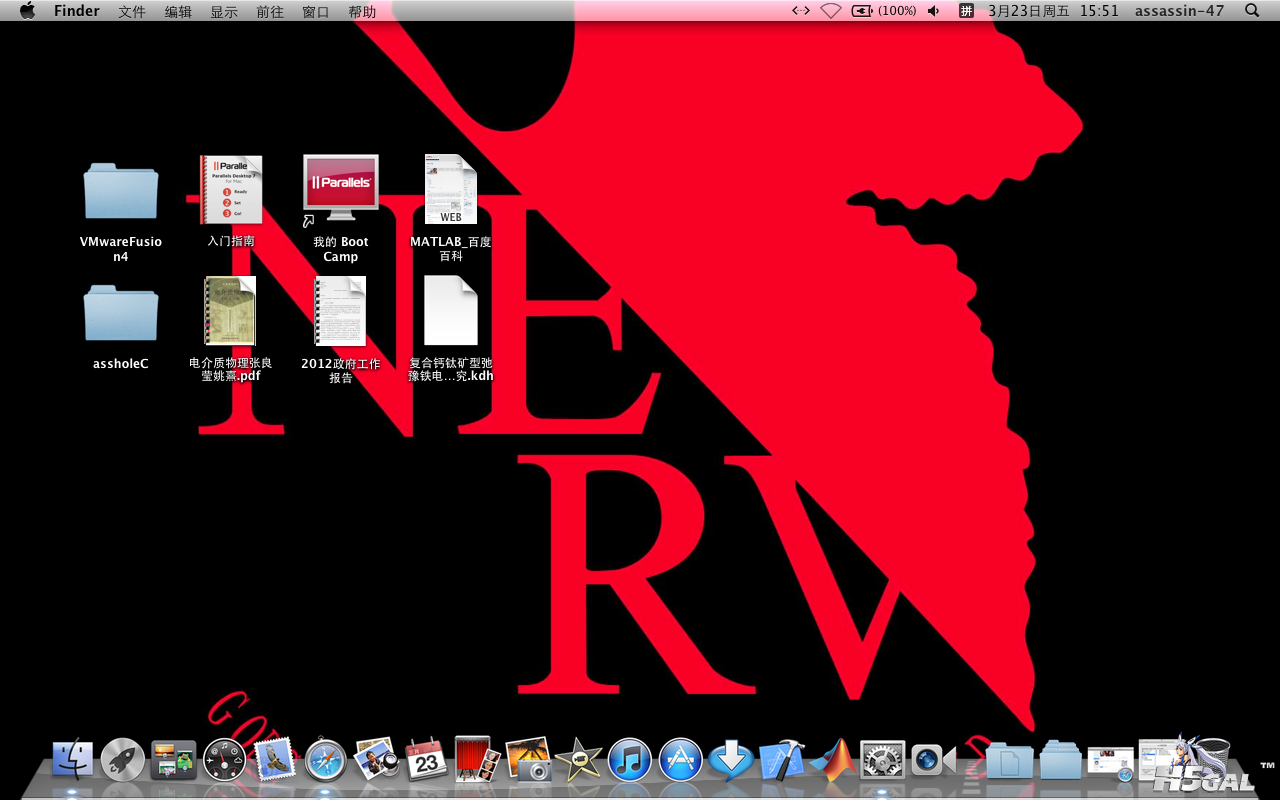Open the iCal calendar showing 23
The height and width of the screenshot is (800, 1280).
coord(427,760)
